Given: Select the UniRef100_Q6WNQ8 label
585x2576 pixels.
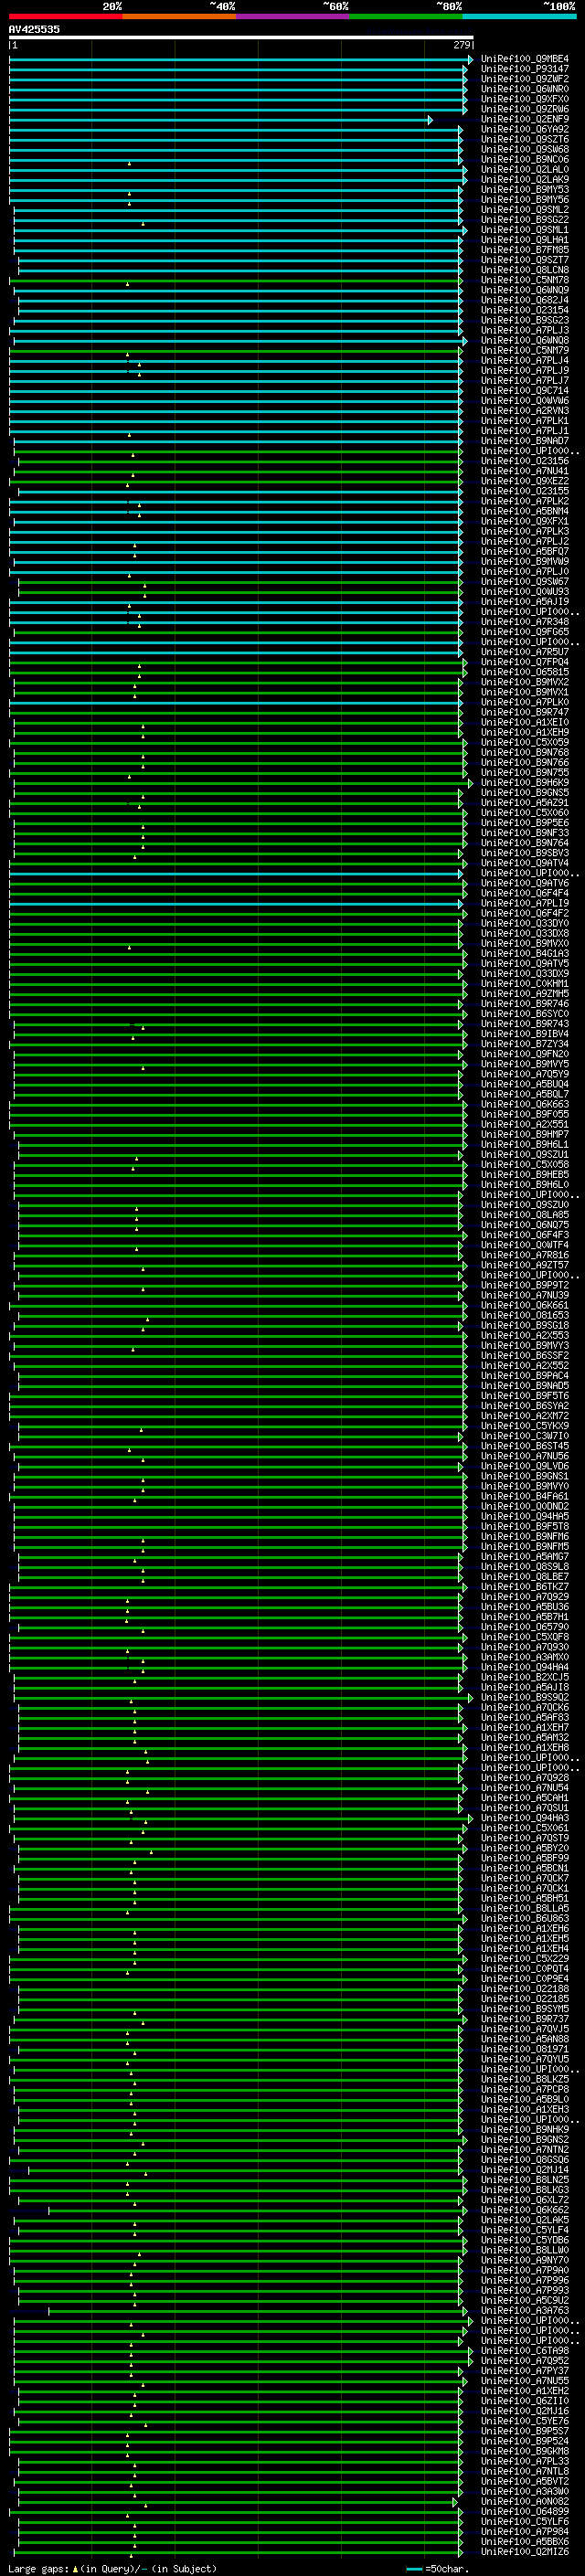Looking at the screenshot, I should [525, 341].
